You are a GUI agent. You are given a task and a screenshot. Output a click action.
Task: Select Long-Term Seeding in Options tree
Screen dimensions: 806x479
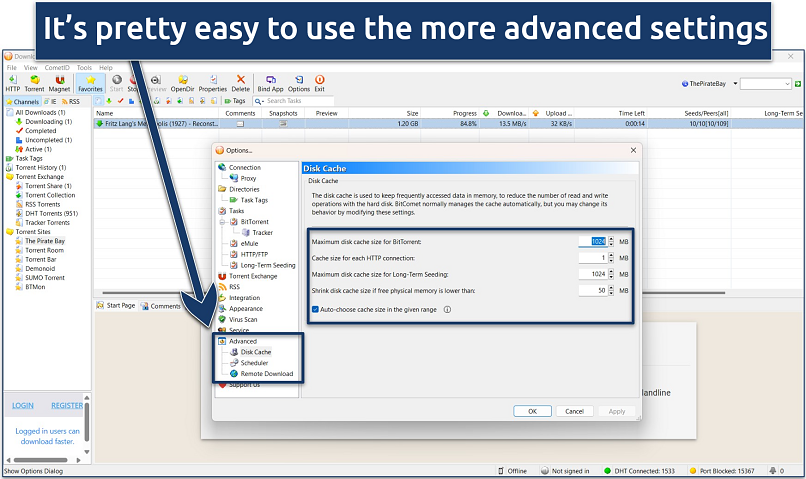[x=268, y=265]
